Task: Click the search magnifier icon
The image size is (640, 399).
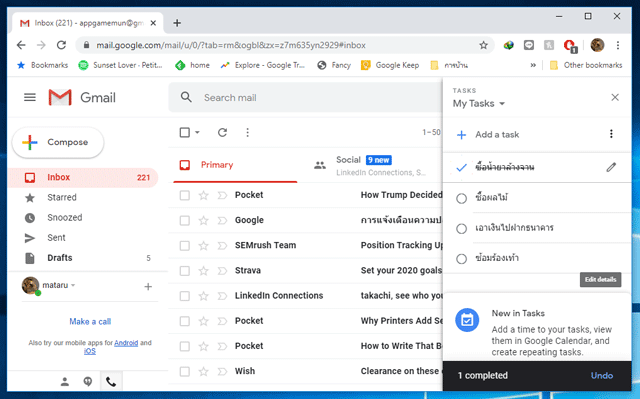Action: point(186,97)
